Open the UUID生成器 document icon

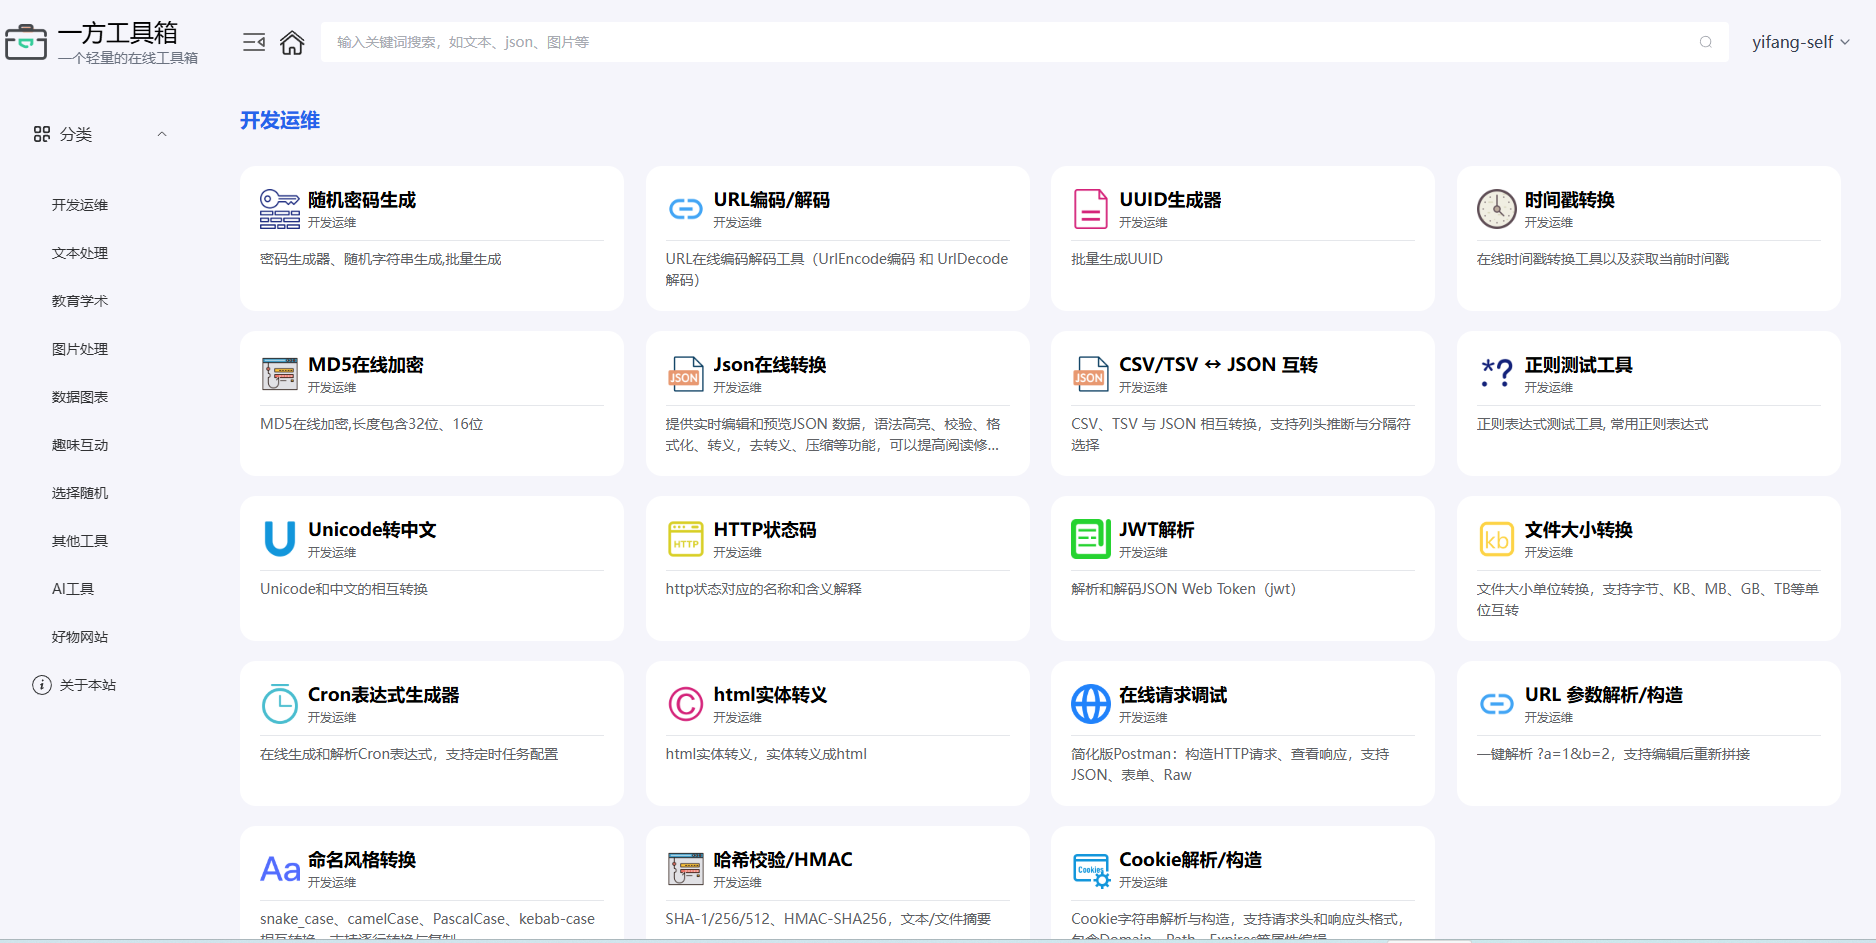pyautogui.click(x=1091, y=209)
